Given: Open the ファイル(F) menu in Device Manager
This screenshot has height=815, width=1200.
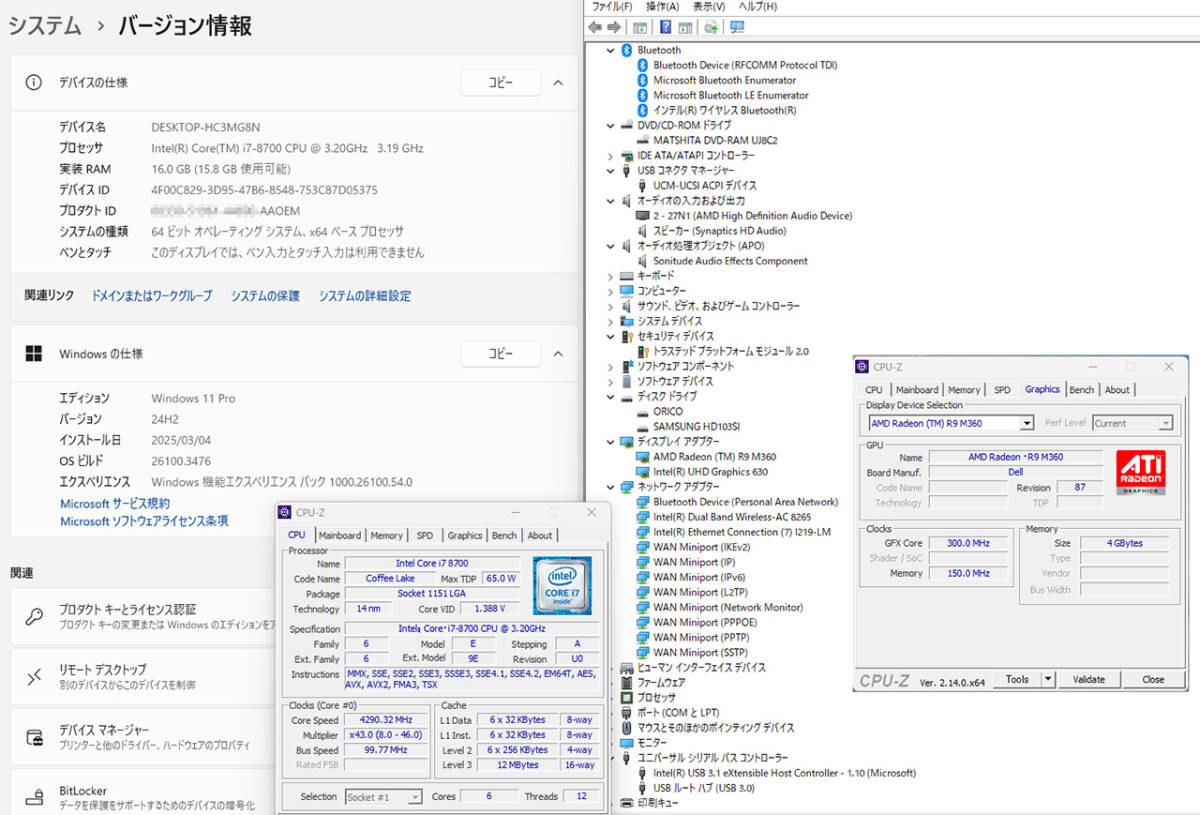Looking at the screenshot, I should point(612,6).
